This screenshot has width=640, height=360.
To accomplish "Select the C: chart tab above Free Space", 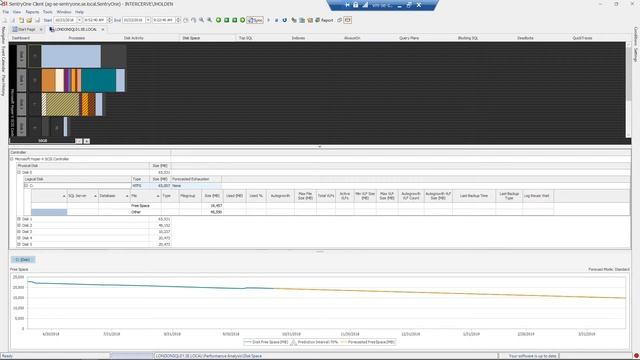I will tap(23, 260).
